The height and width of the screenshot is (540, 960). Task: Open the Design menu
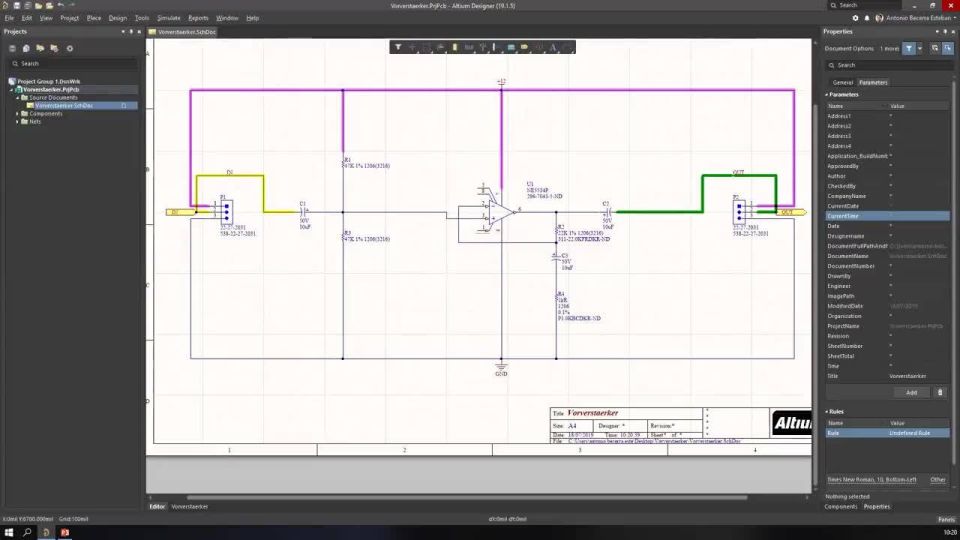coord(118,18)
